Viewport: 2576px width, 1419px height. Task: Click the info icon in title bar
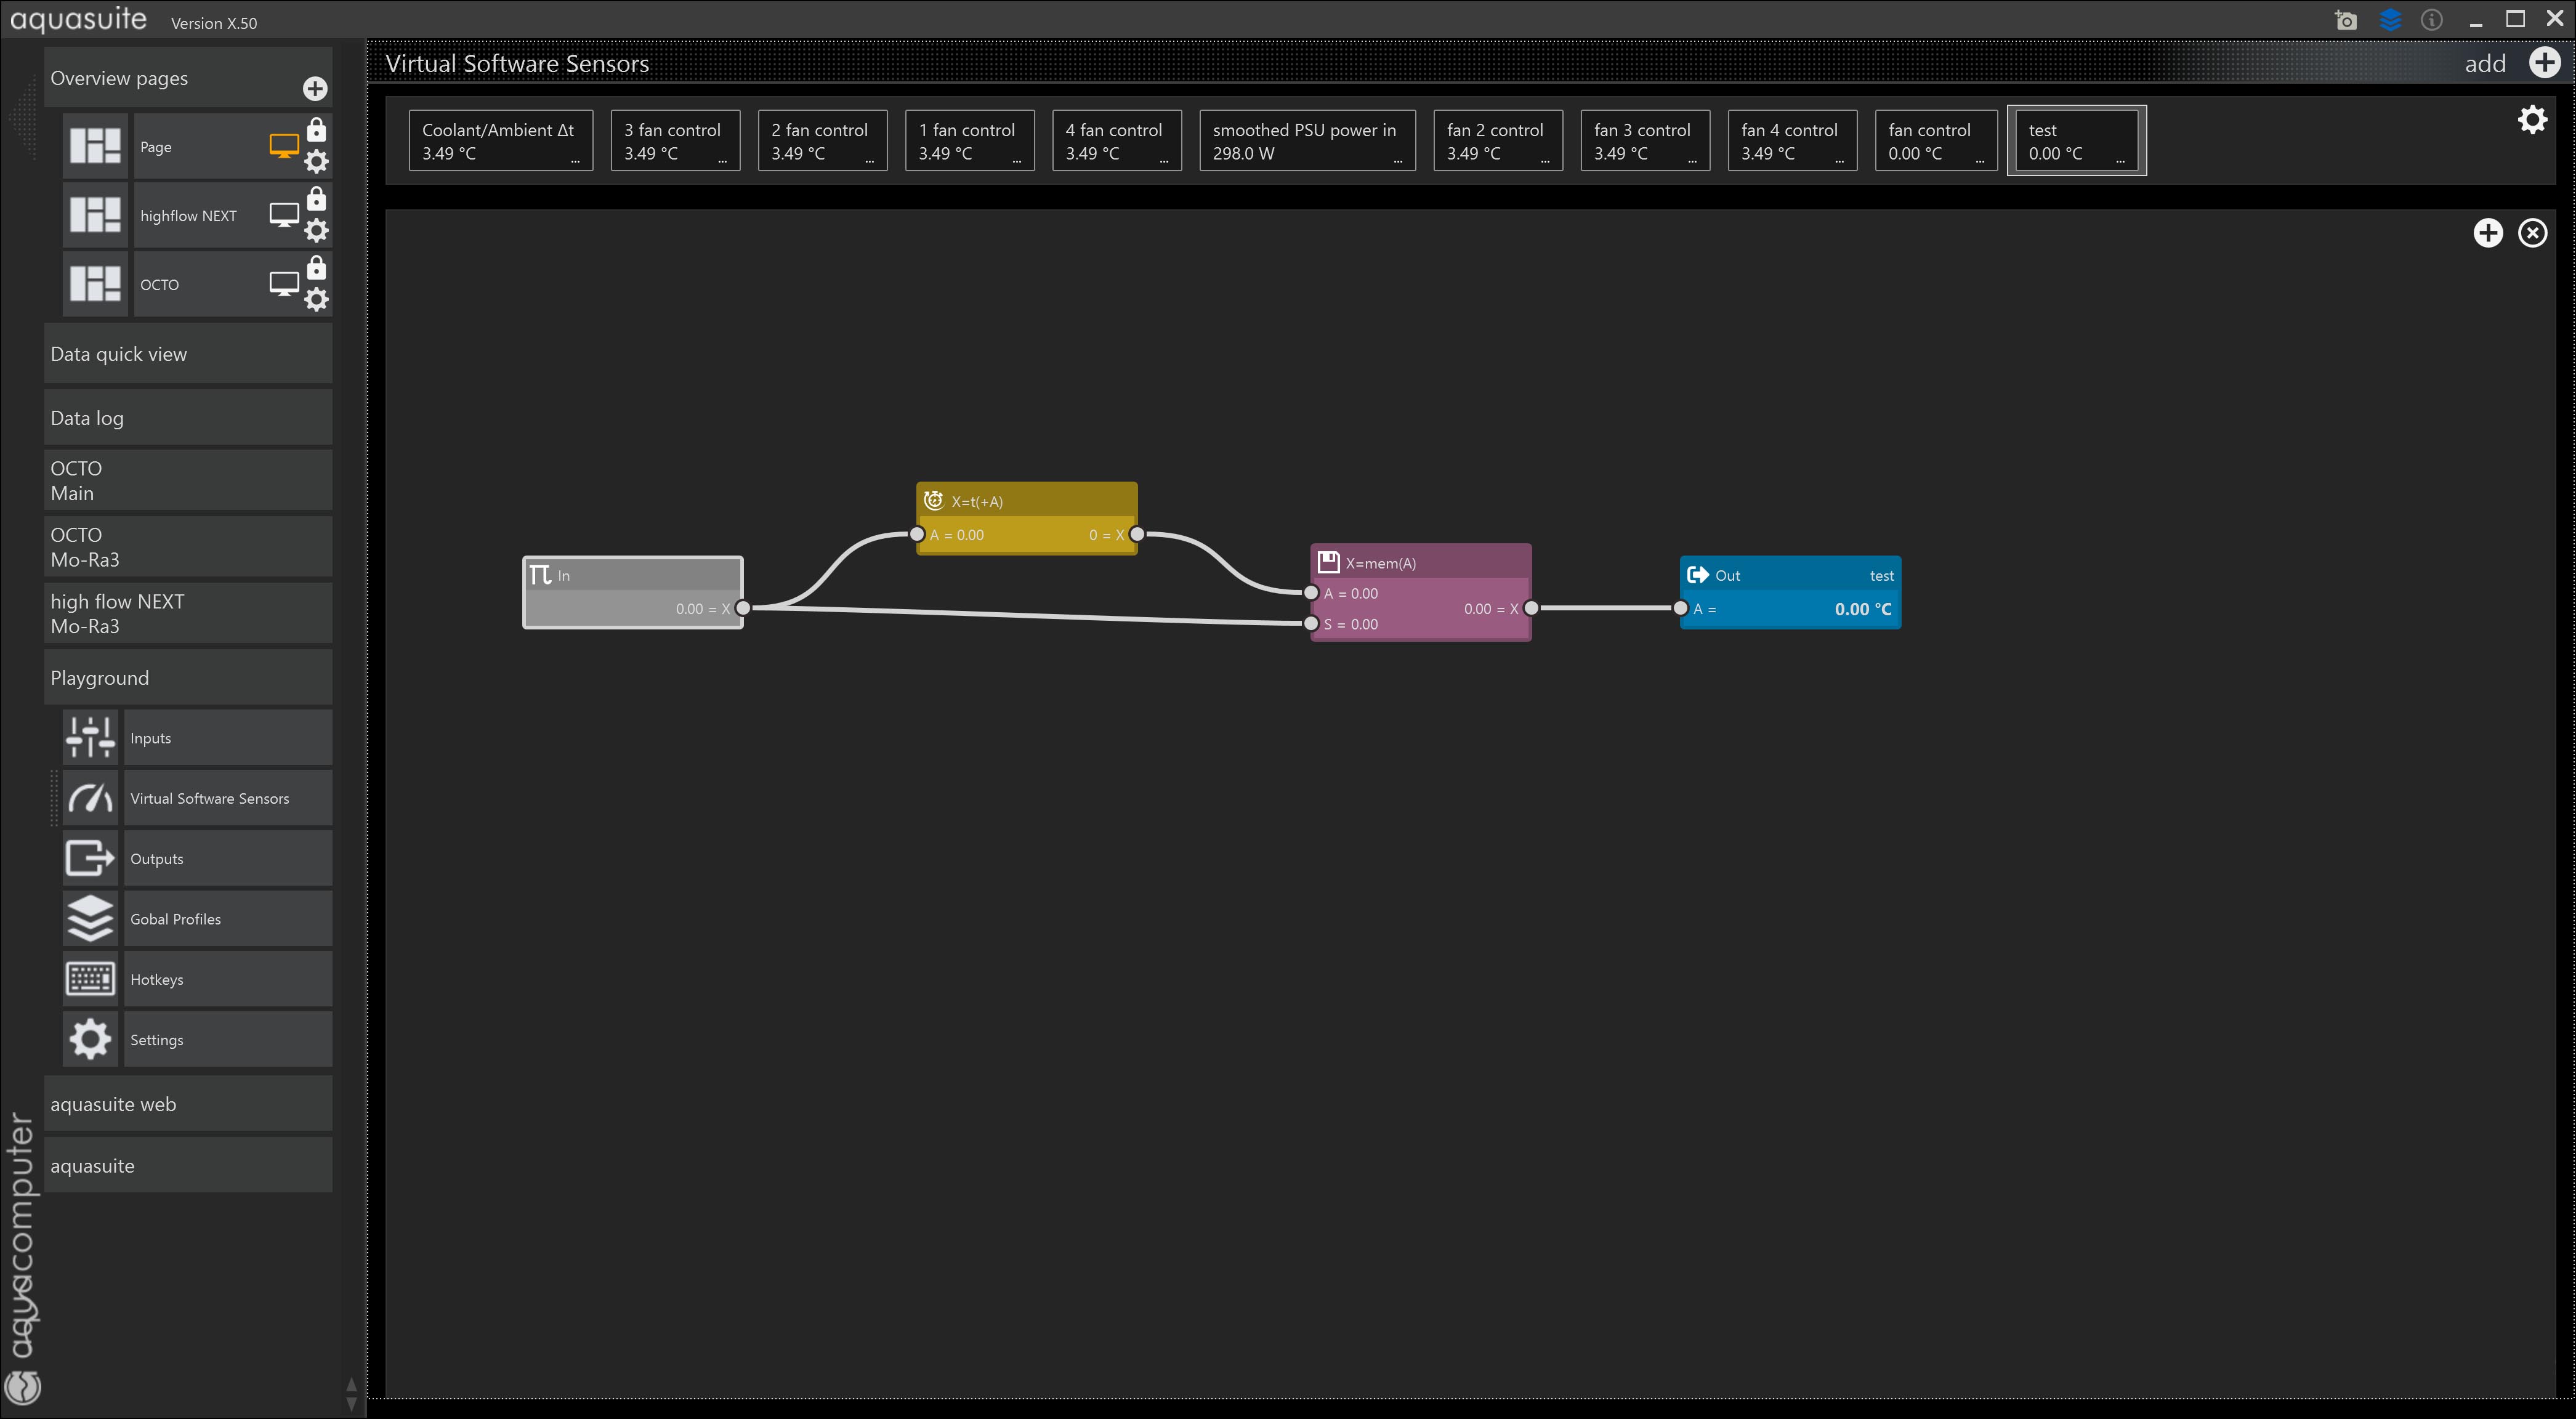(x=2432, y=20)
